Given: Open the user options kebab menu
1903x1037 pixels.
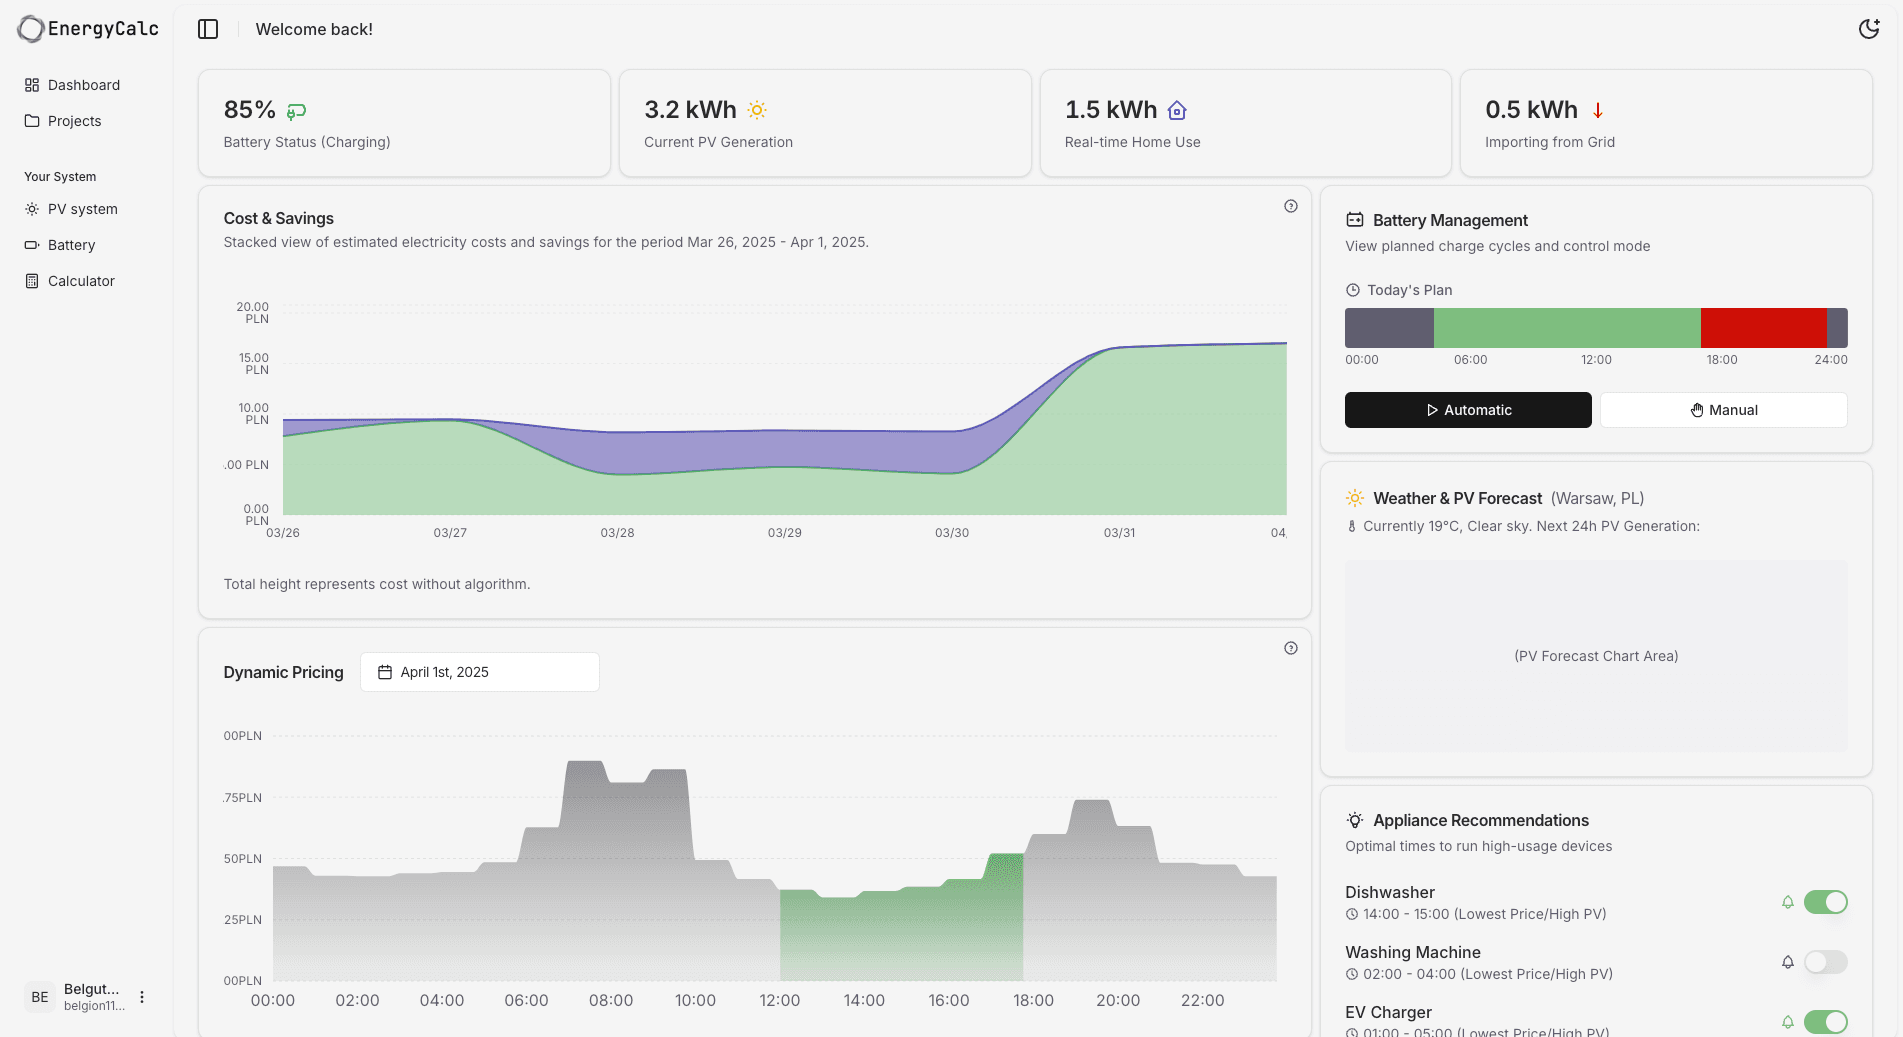Looking at the screenshot, I should pyautogui.click(x=141, y=997).
